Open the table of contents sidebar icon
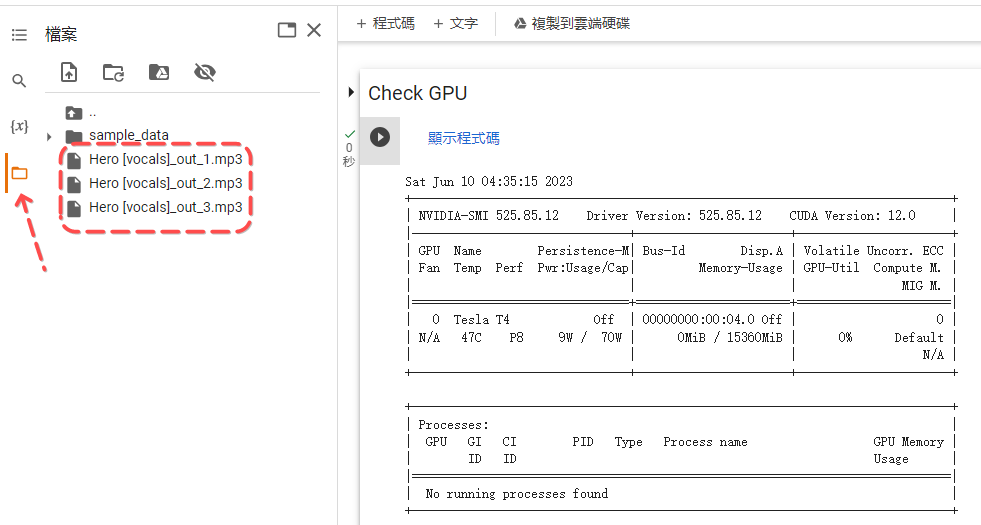The height and width of the screenshot is (525, 981). pos(19,35)
